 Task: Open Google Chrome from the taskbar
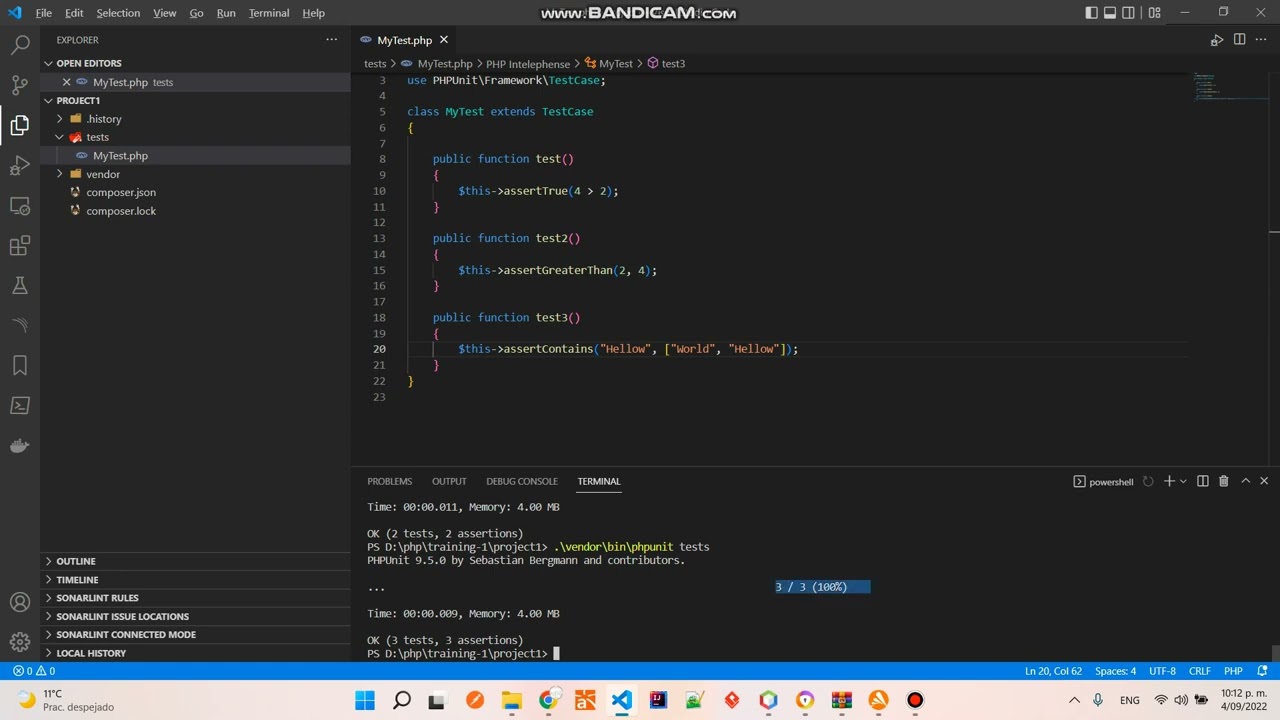coord(548,700)
